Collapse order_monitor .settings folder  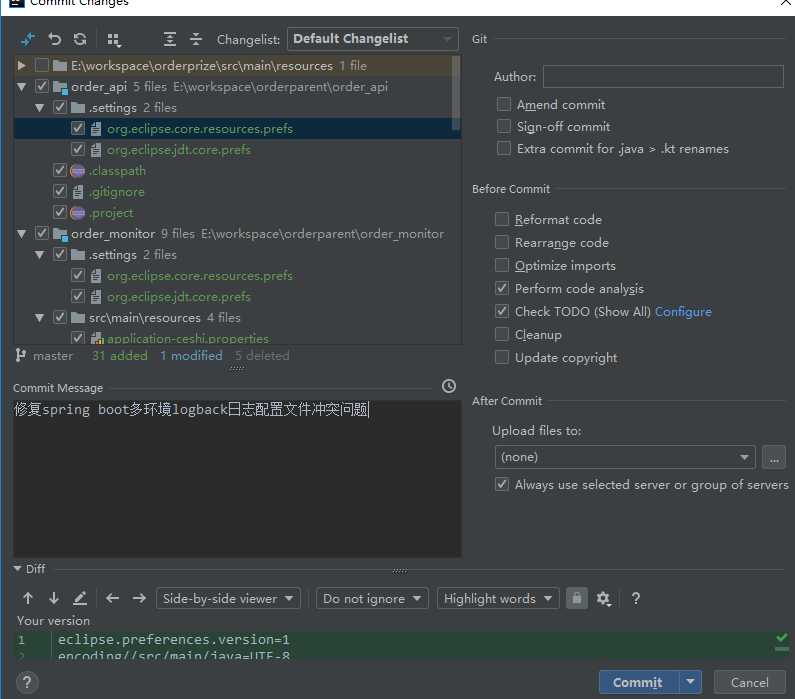40,254
